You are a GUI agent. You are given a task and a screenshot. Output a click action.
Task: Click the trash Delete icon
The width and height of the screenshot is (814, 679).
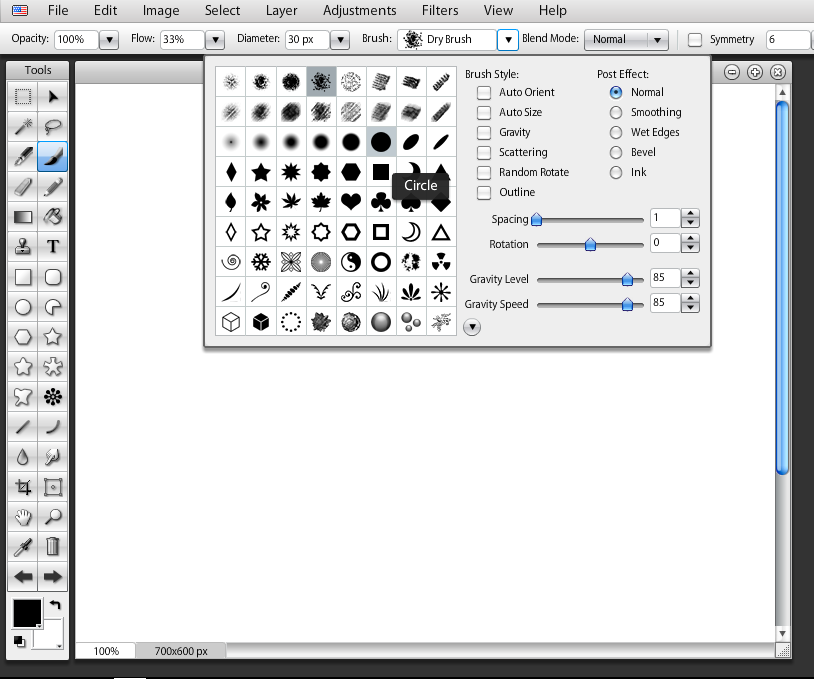[x=53, y=547]
